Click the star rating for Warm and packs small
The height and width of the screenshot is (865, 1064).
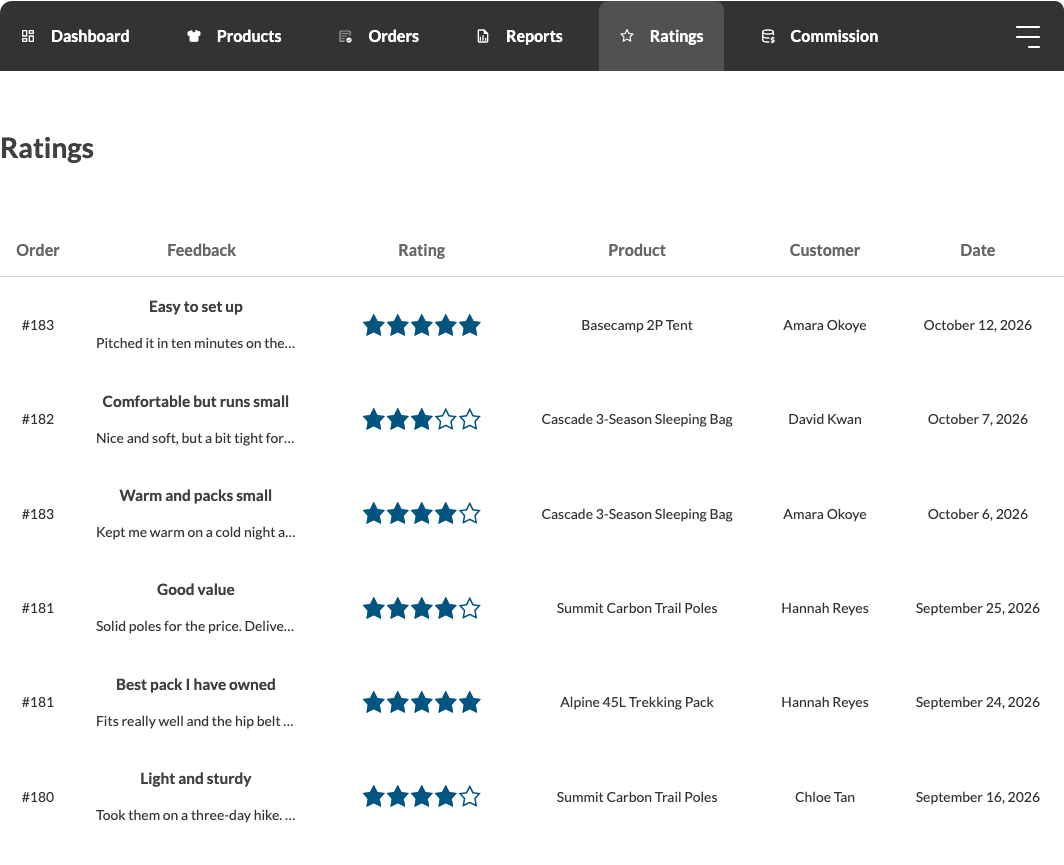tap(421, 514)
